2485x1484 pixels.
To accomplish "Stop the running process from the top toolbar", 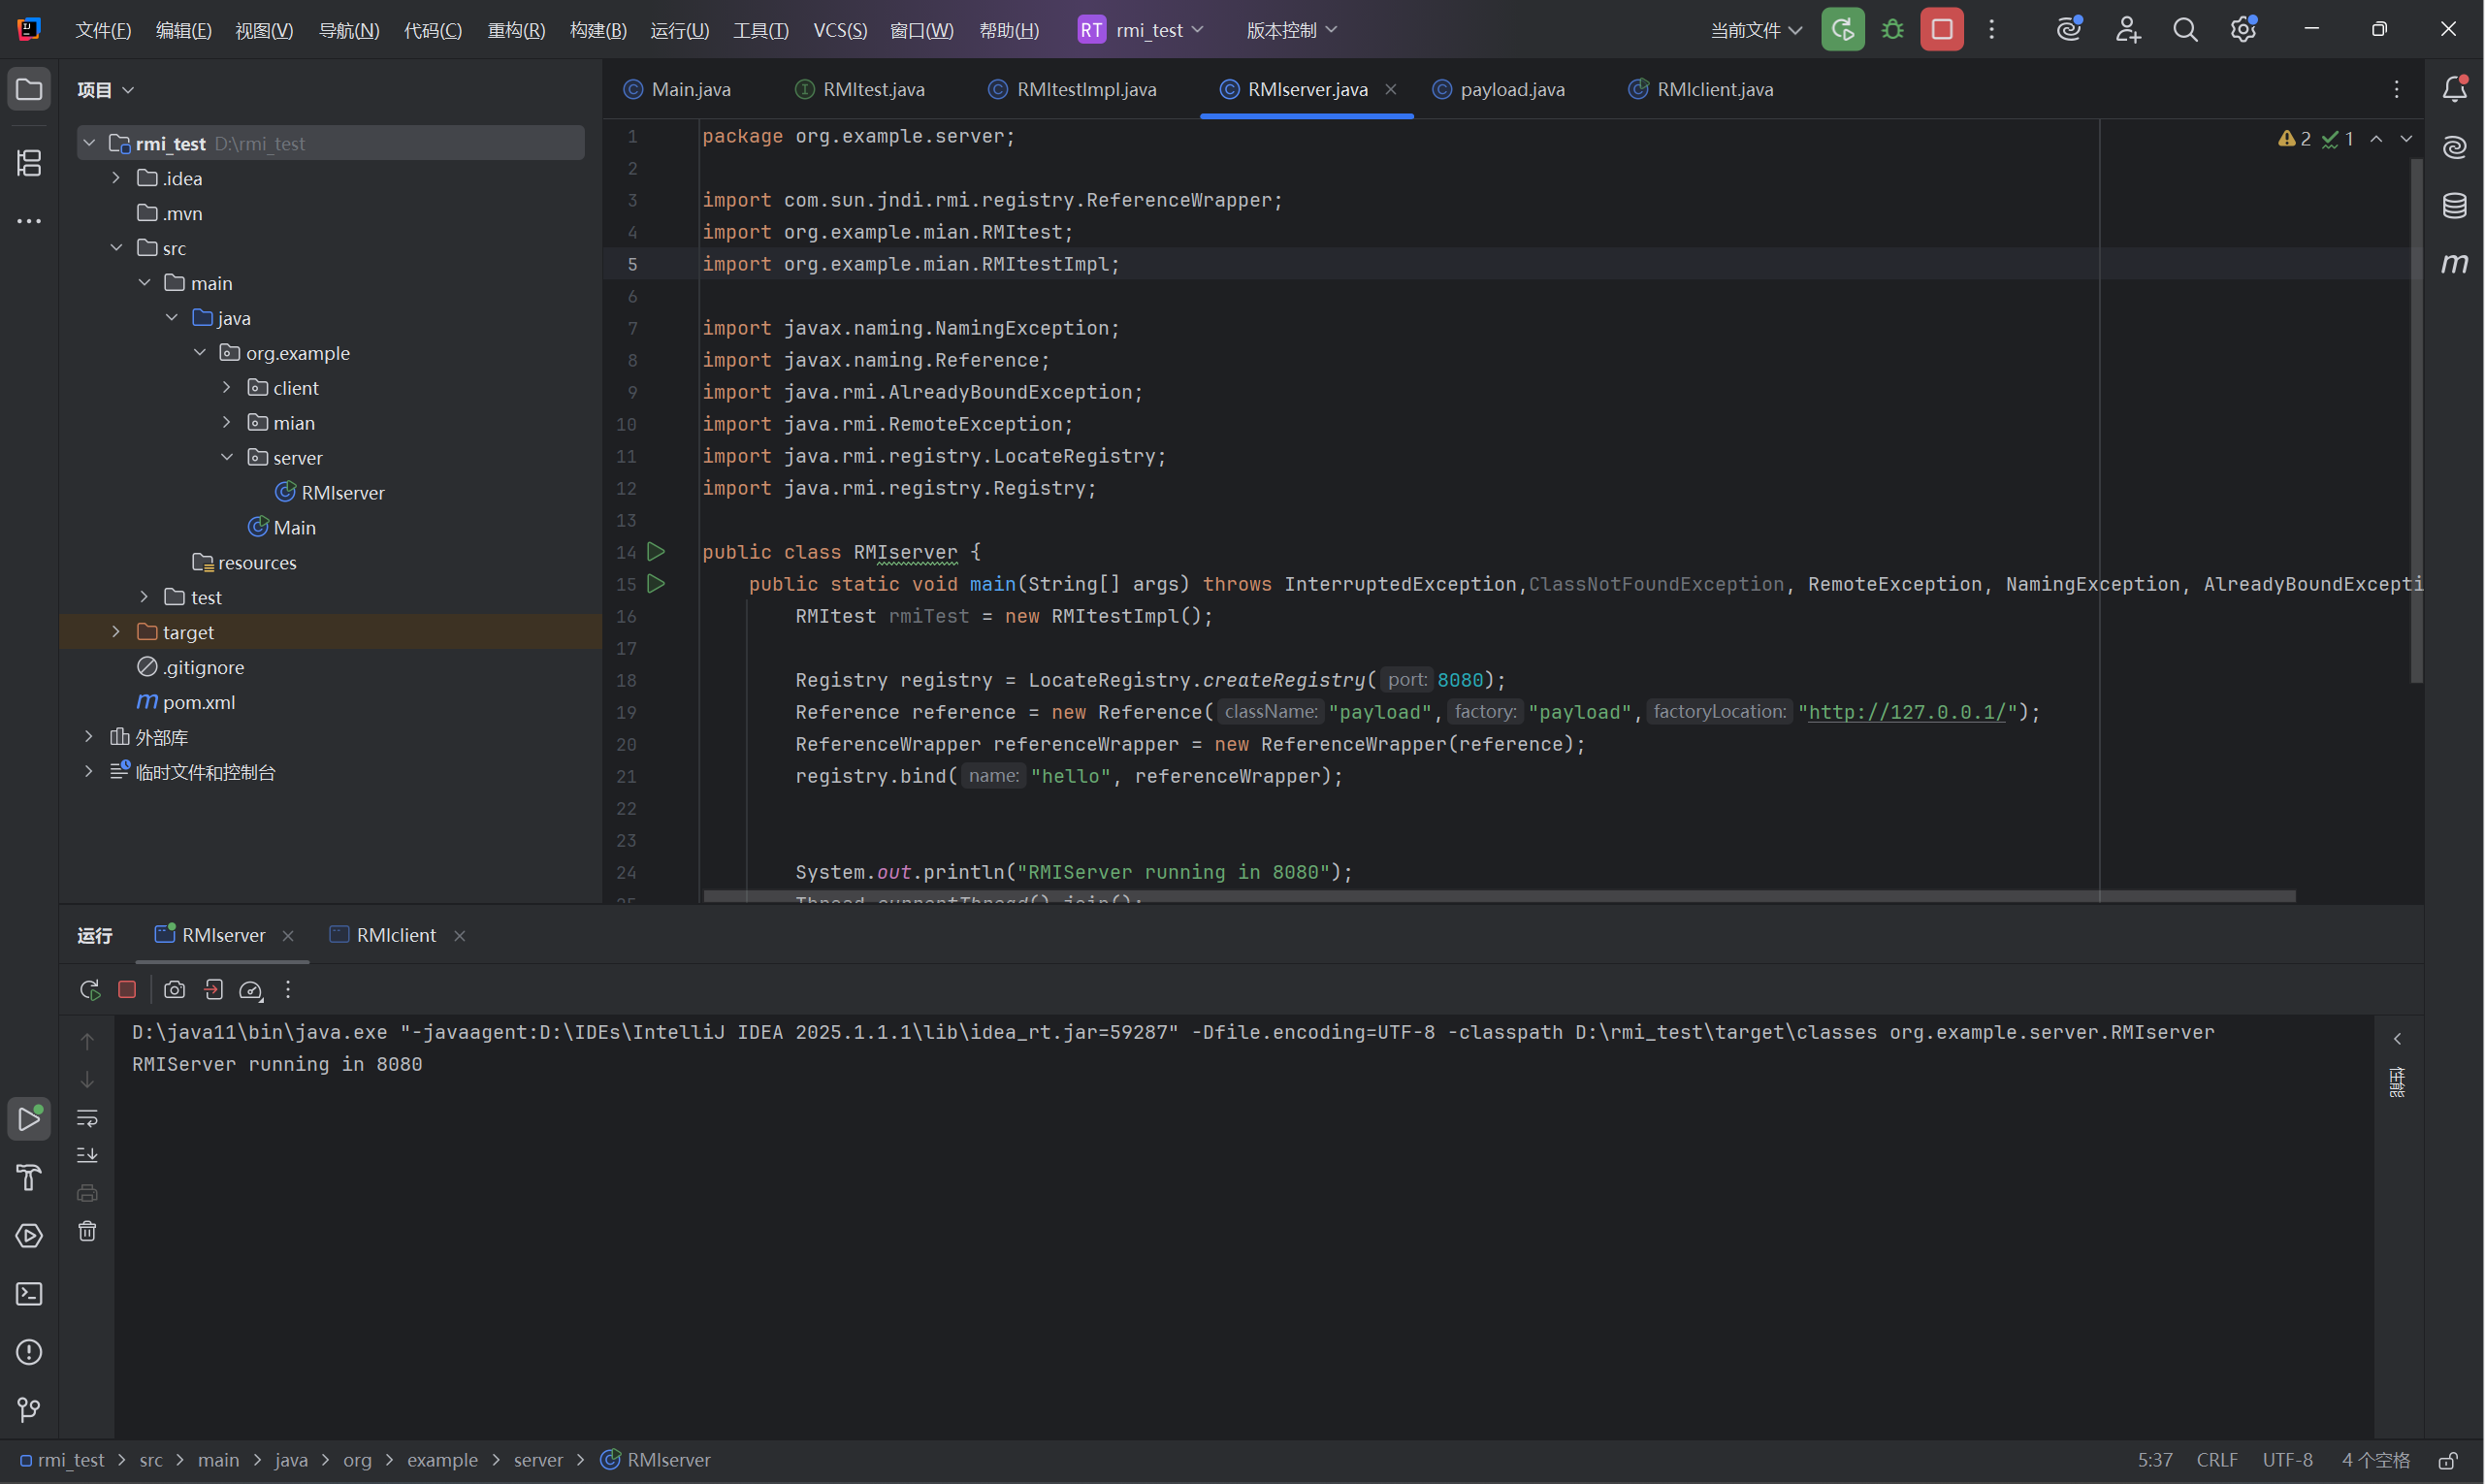I will [1941, 30].
